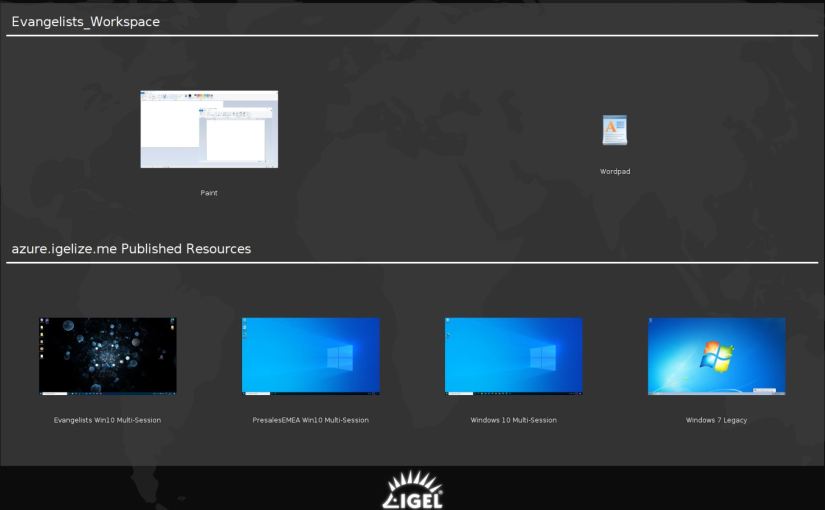Collapse the Evangelists_Workspace section header
This screenshot has height=510, width=825.
(x=85, y=22)
